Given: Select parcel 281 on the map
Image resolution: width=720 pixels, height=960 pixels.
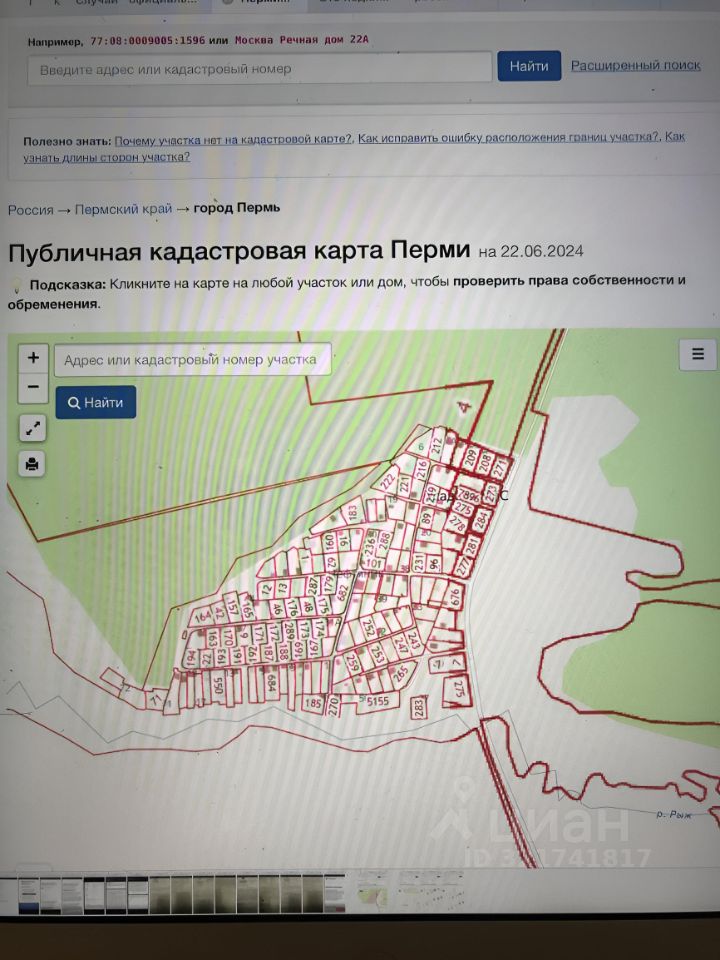Looking at the screenshot, I should pyautogui.click(x=473, y=546).
